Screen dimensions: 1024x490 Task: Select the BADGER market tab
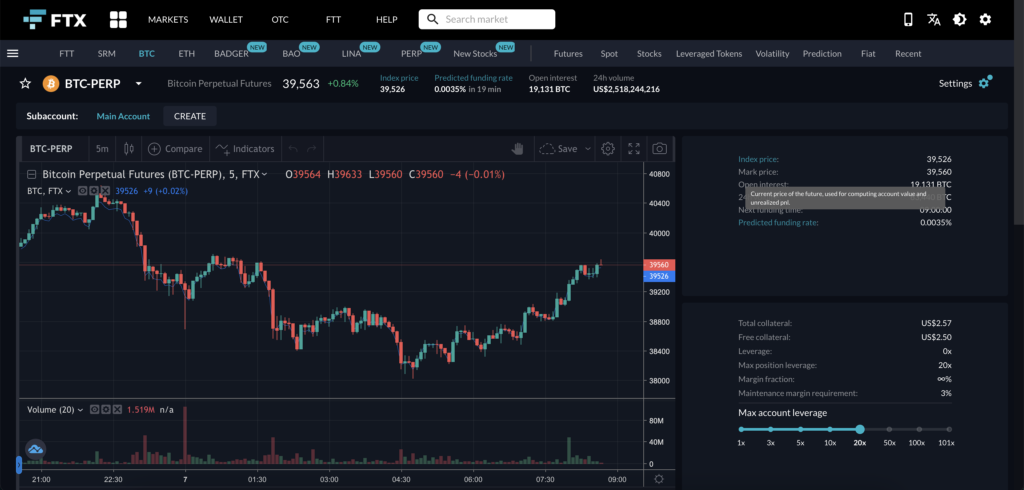231,54
